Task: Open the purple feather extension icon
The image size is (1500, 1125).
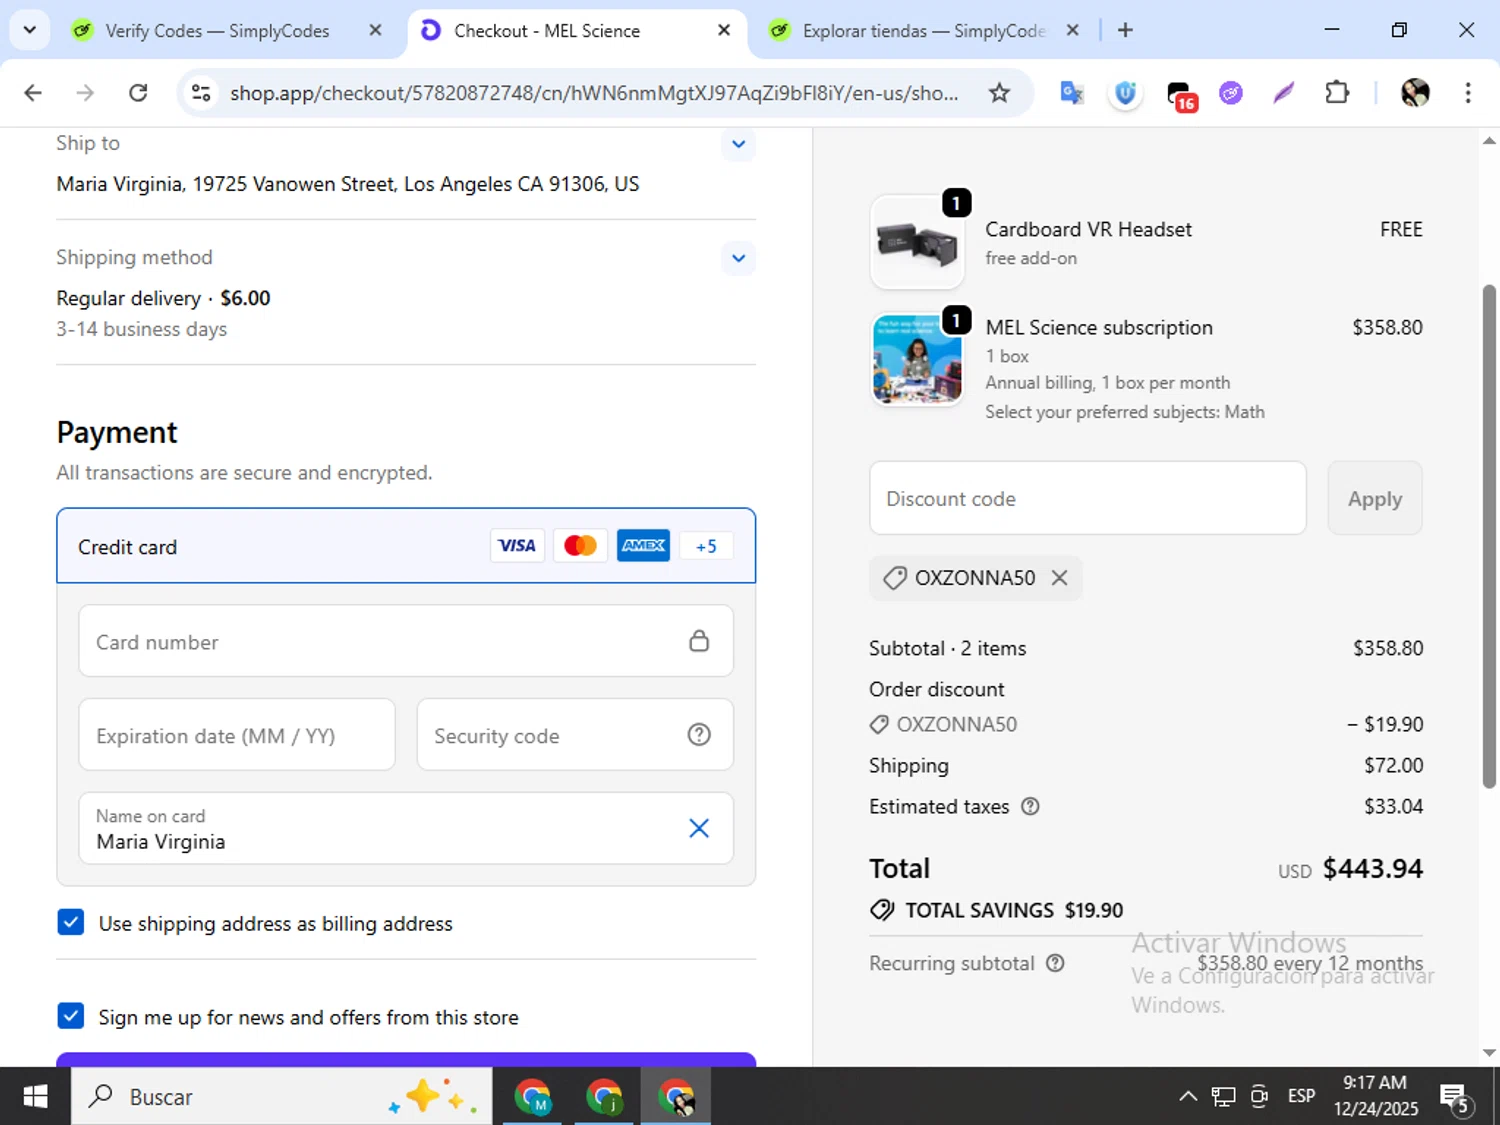Action: coord(1284,93)
